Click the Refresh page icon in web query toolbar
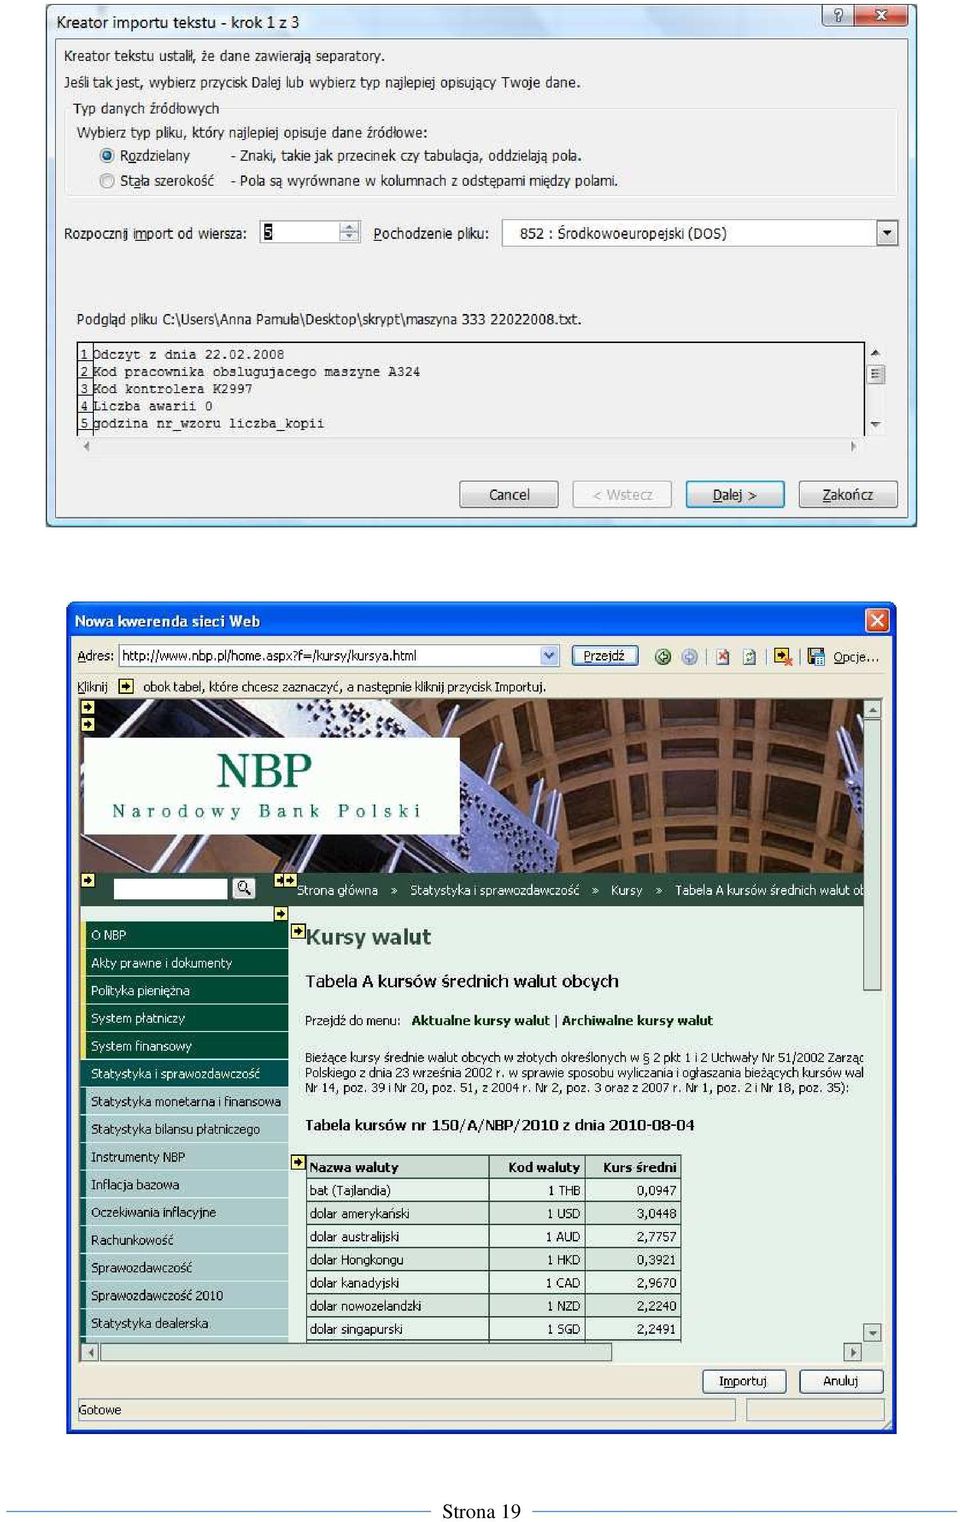Viewport: 960px width, 1522px height. pos(749,657)
